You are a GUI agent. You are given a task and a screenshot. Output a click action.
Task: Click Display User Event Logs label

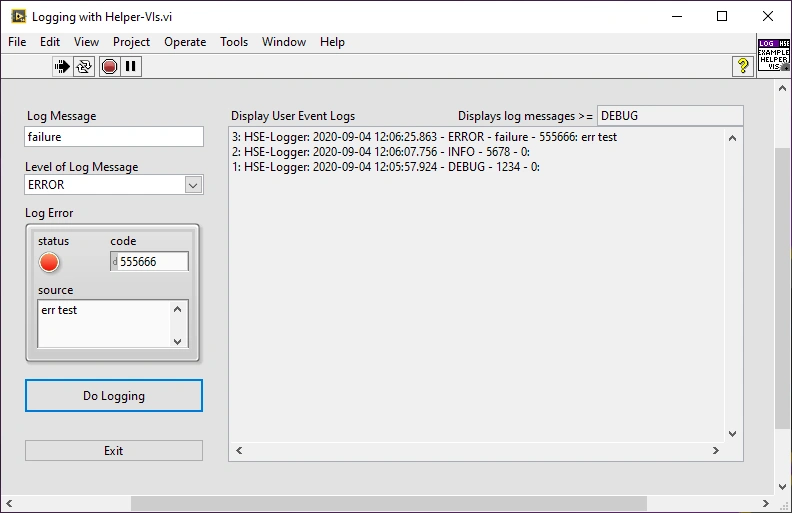click(x=293, y=116)
